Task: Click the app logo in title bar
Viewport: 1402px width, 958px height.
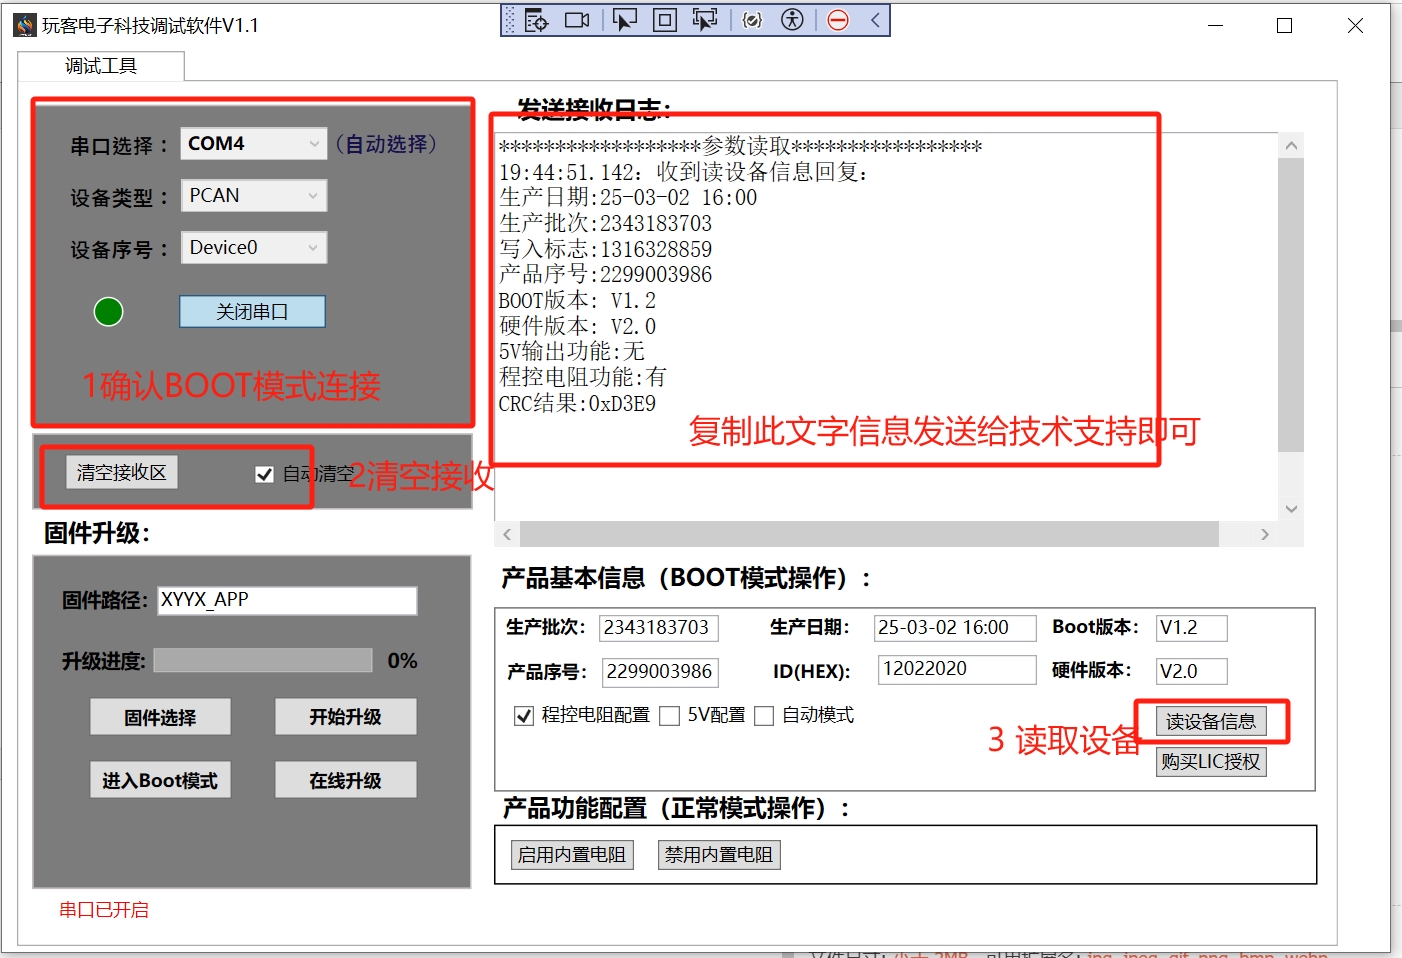Action: (x=25, y=25)
